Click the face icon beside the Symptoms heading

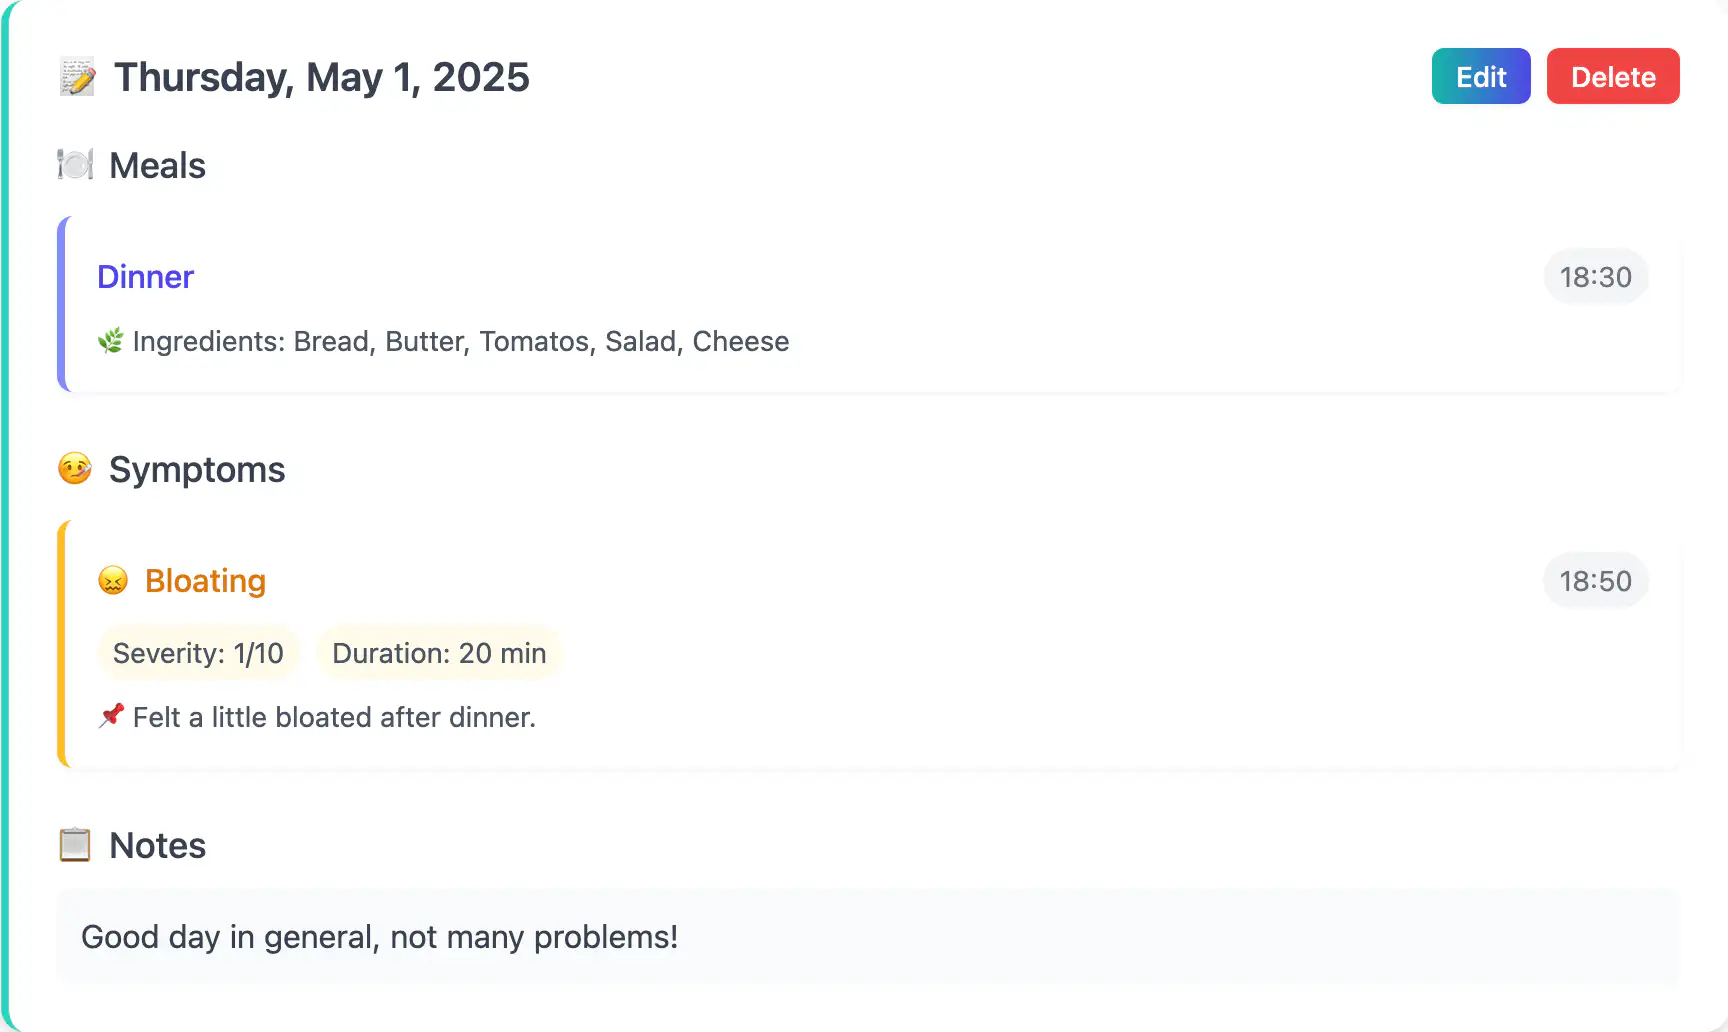(x=73, y=468)
